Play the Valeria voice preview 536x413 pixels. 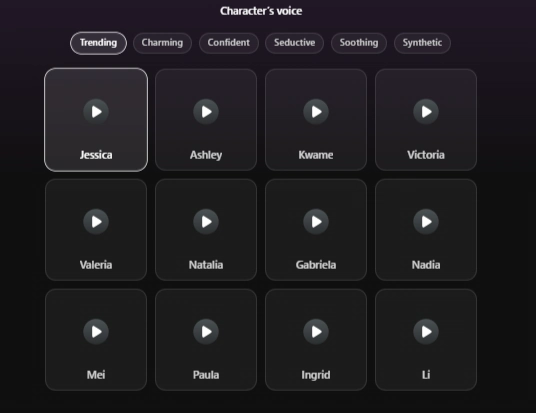coord(96,222)
